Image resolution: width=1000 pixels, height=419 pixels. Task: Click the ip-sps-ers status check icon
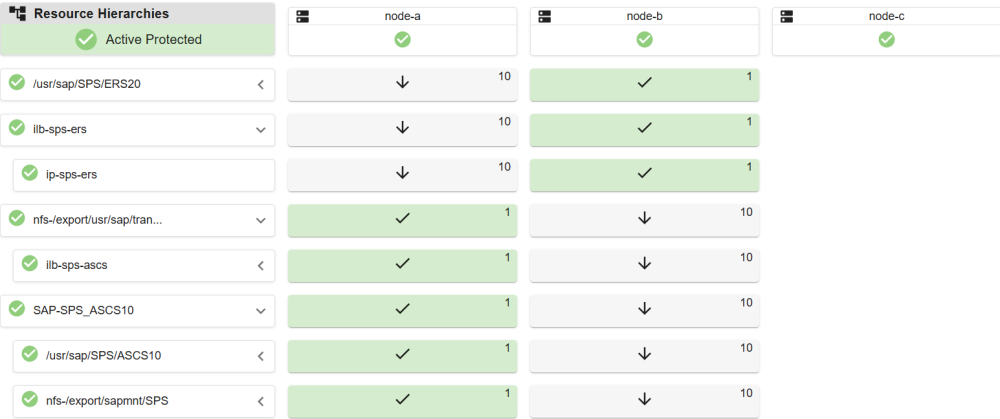pos(30,173)
